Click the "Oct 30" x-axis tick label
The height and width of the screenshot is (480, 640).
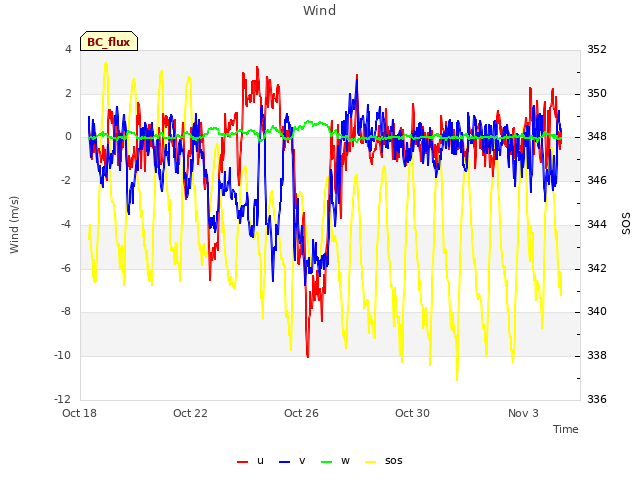412,413
